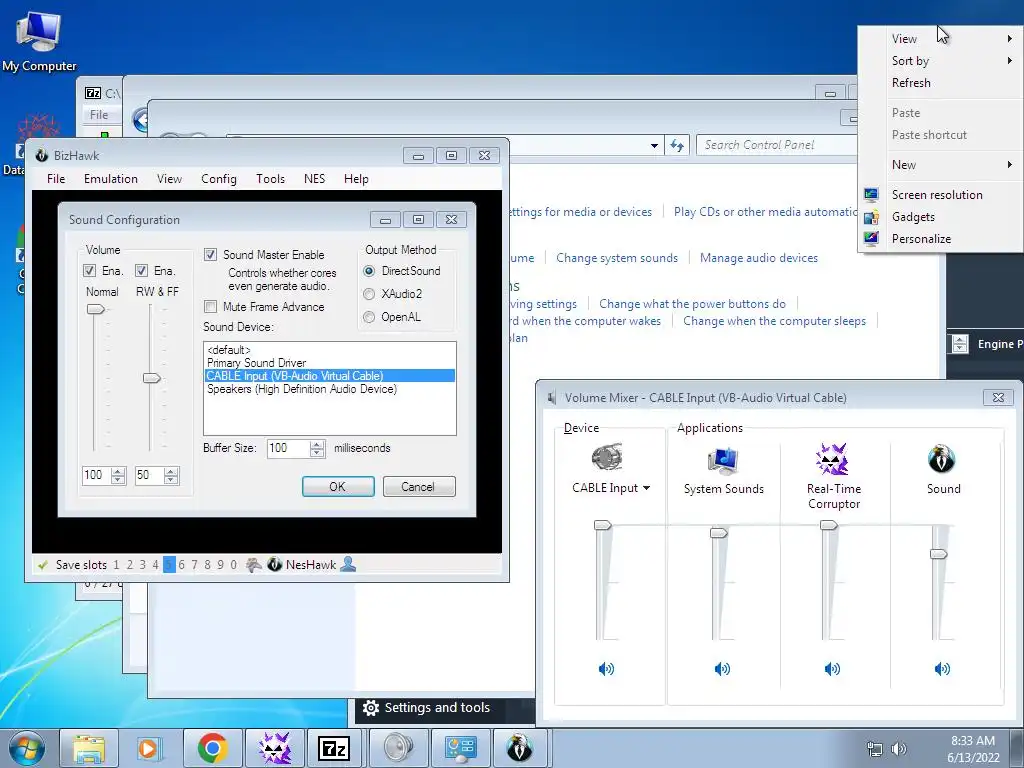This screenshot has height=768, width=1024.
Task: Mute the CABLE Input device in mixer
Action: point(606,668)
